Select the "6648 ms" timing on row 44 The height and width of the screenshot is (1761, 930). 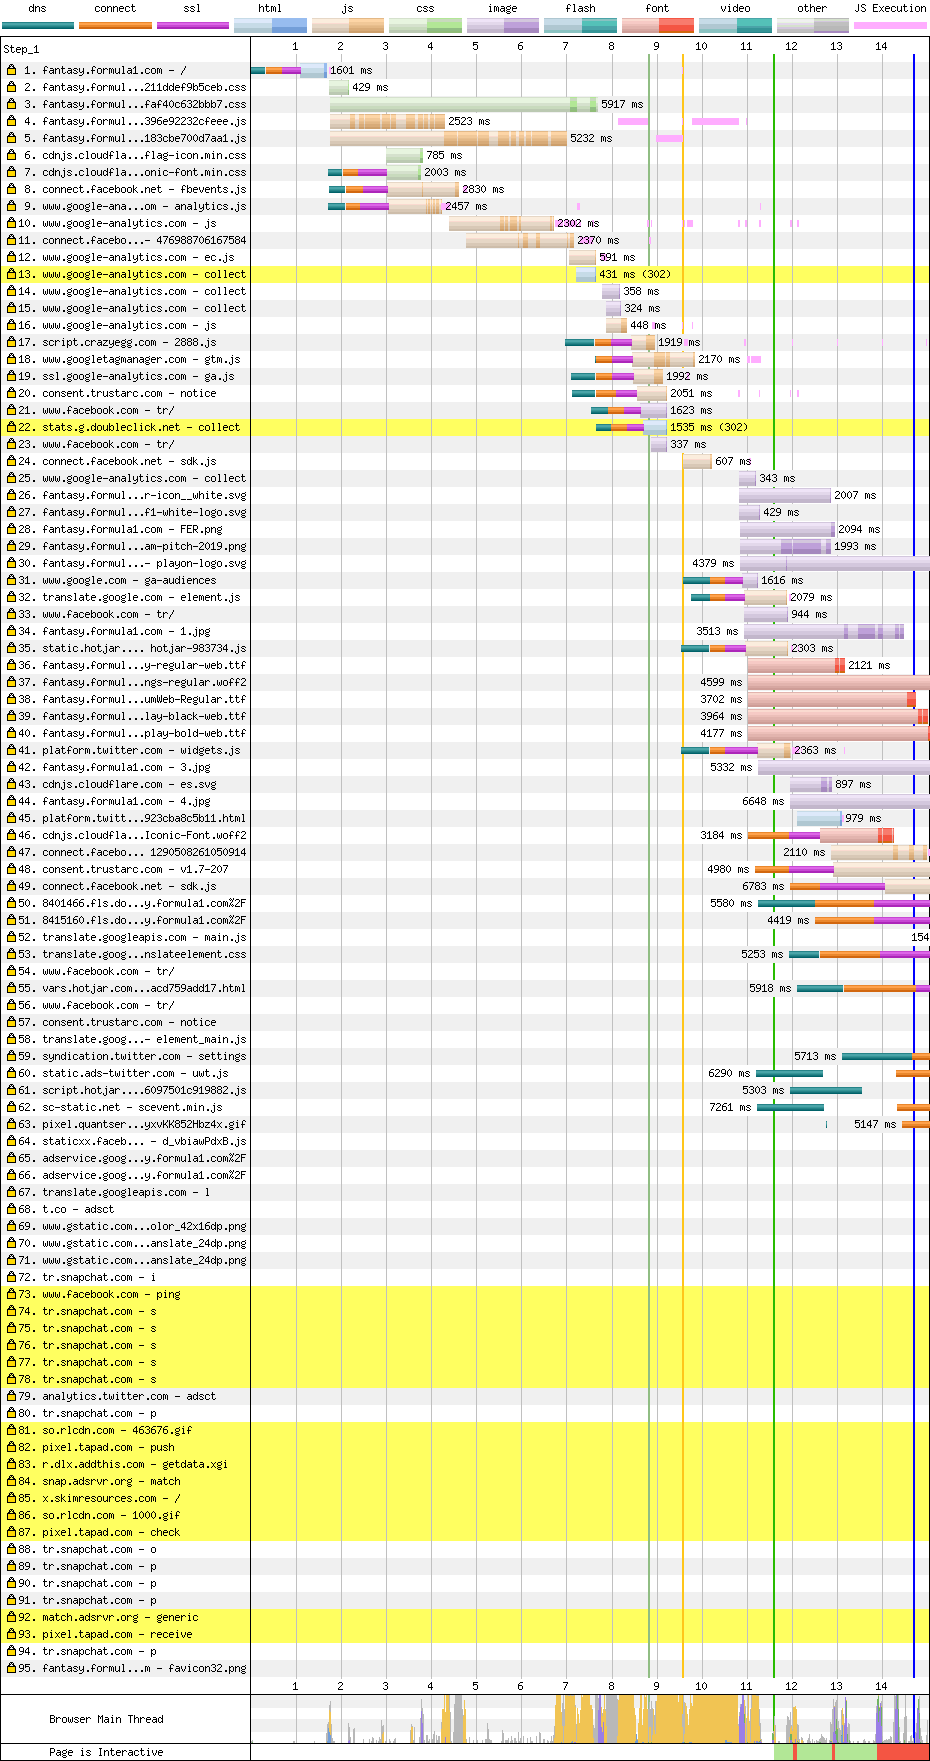763,801
